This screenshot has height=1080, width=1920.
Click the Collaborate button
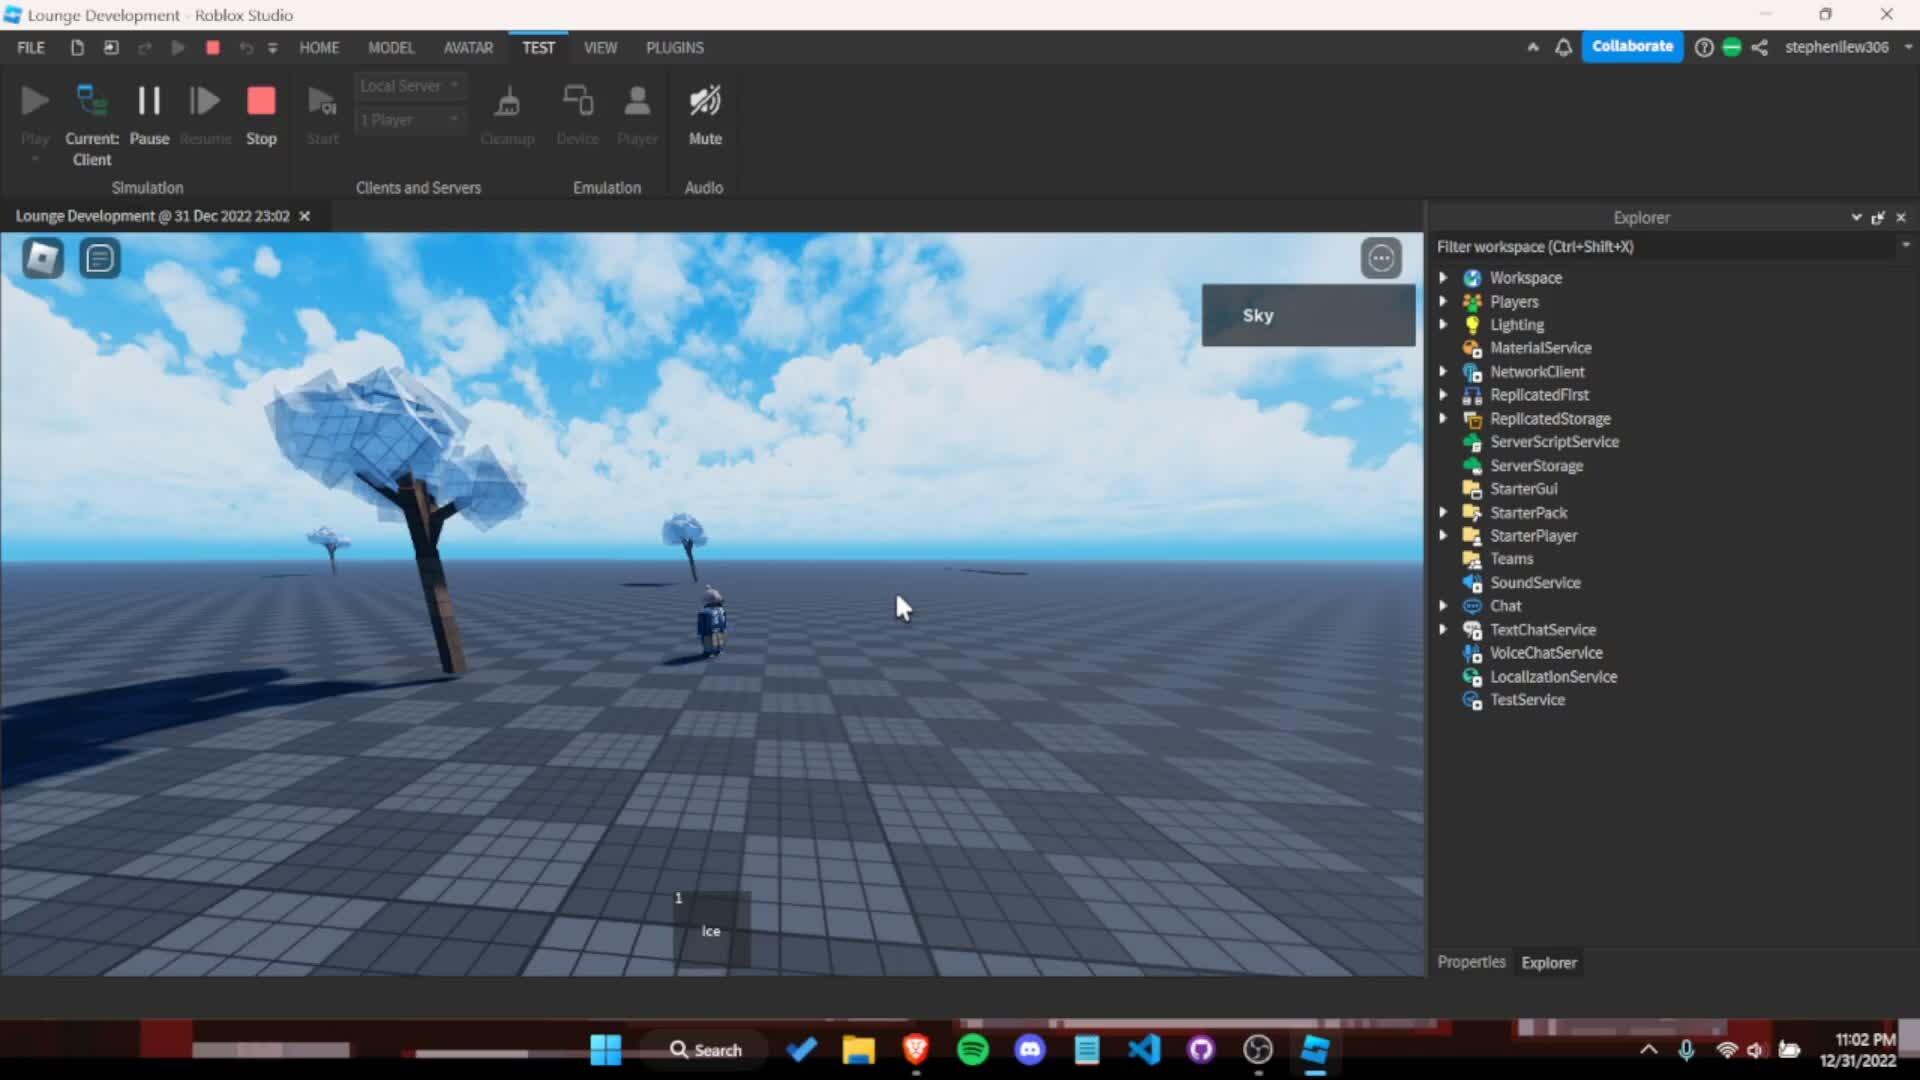tap(1632, 46)
